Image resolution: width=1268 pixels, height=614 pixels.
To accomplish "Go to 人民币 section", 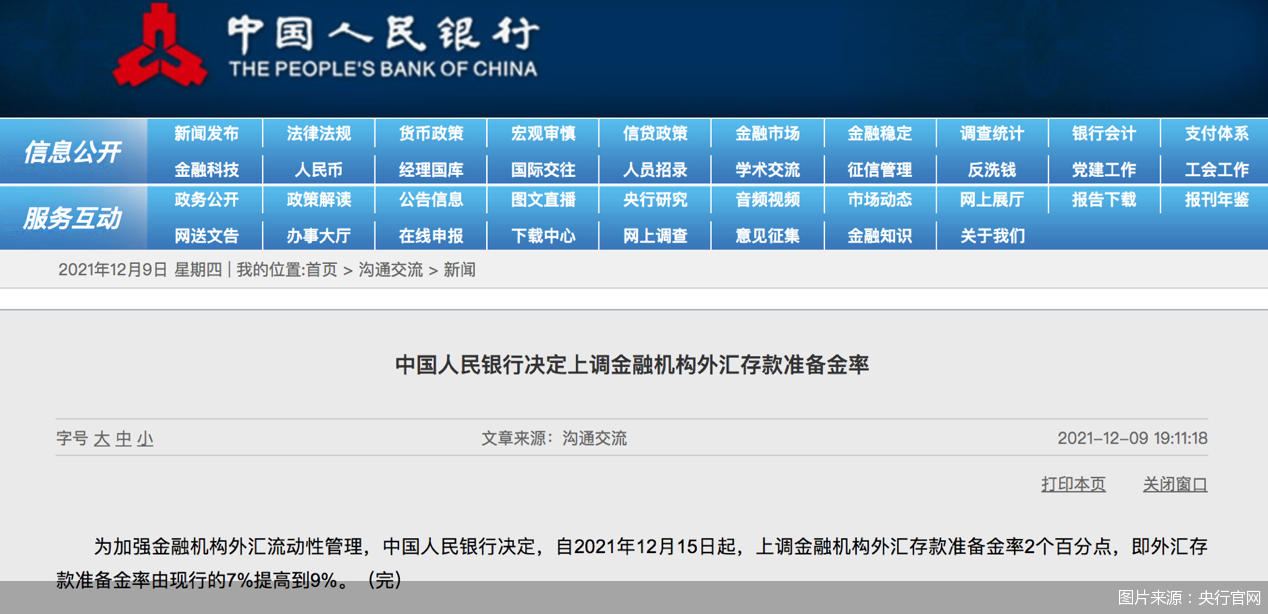I will (319, 170).
